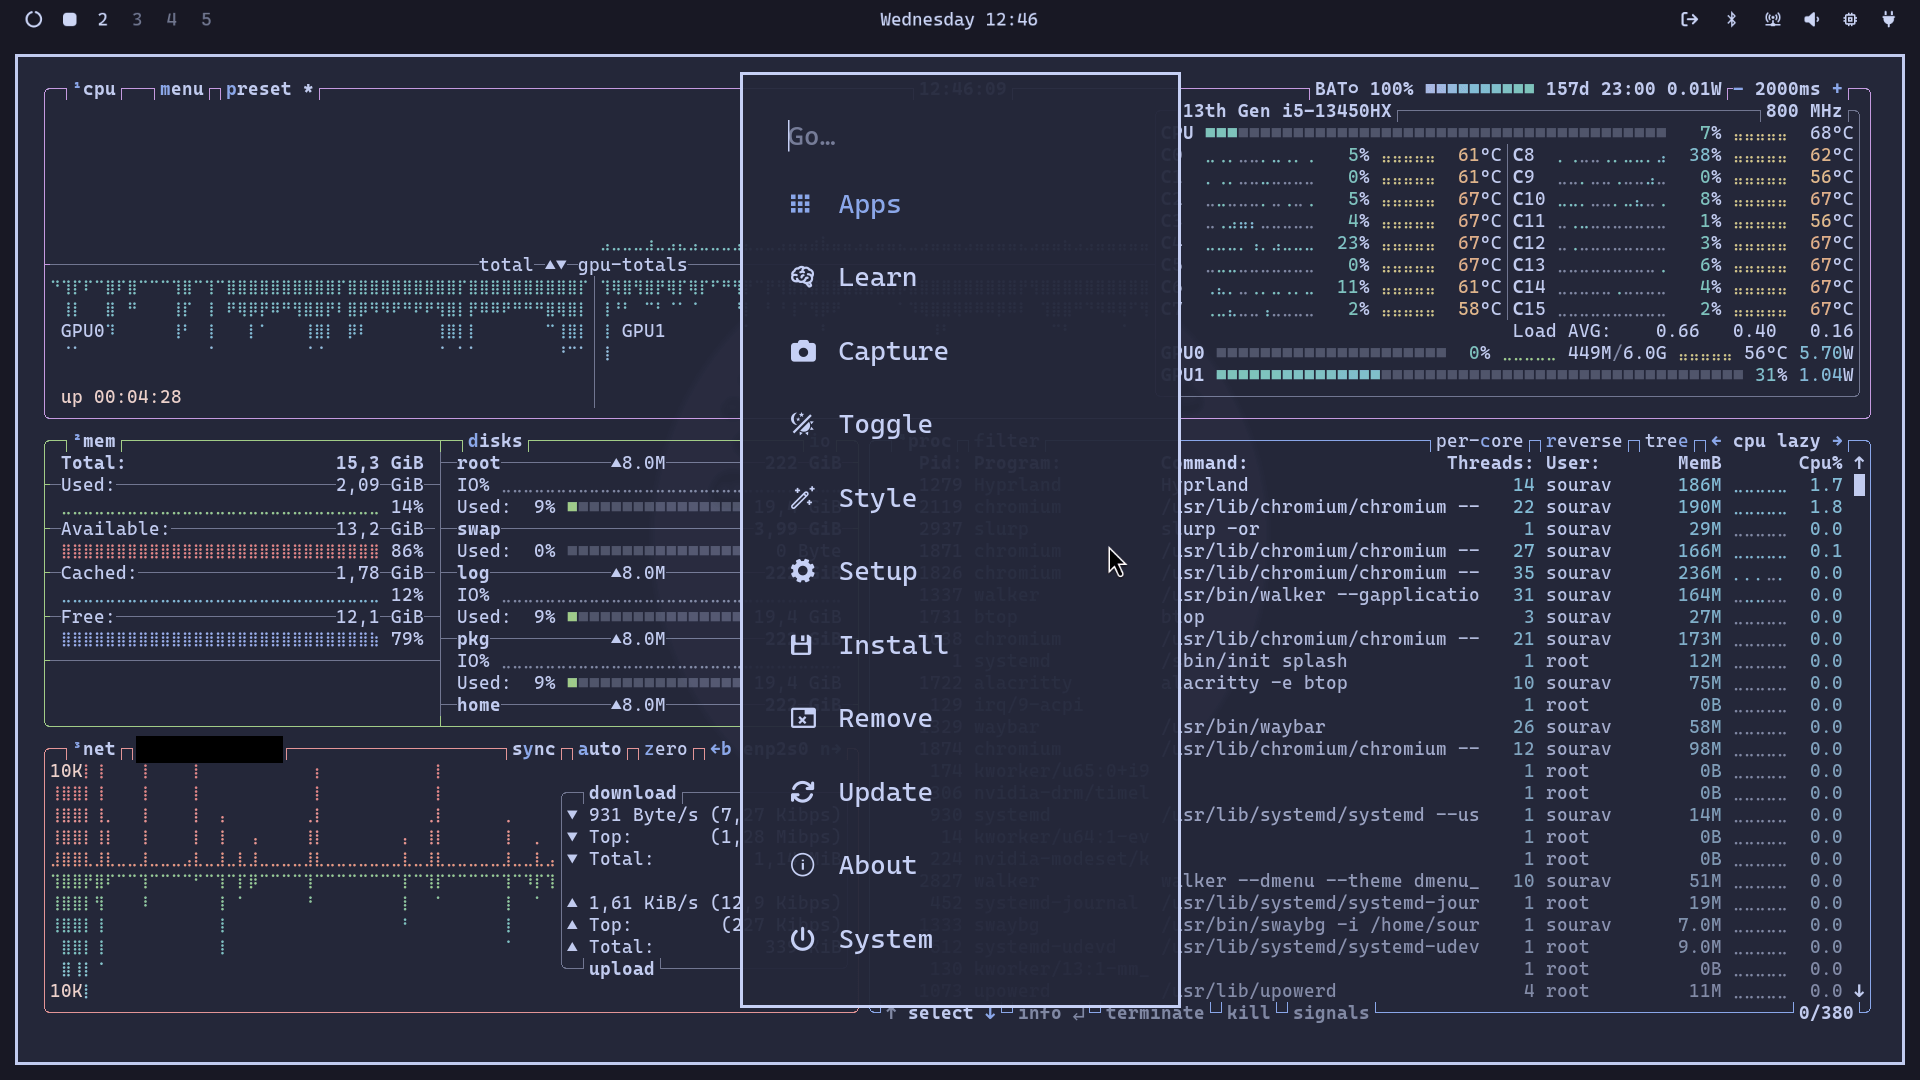Toggle per-core option in proc panel

point(1478,442)
